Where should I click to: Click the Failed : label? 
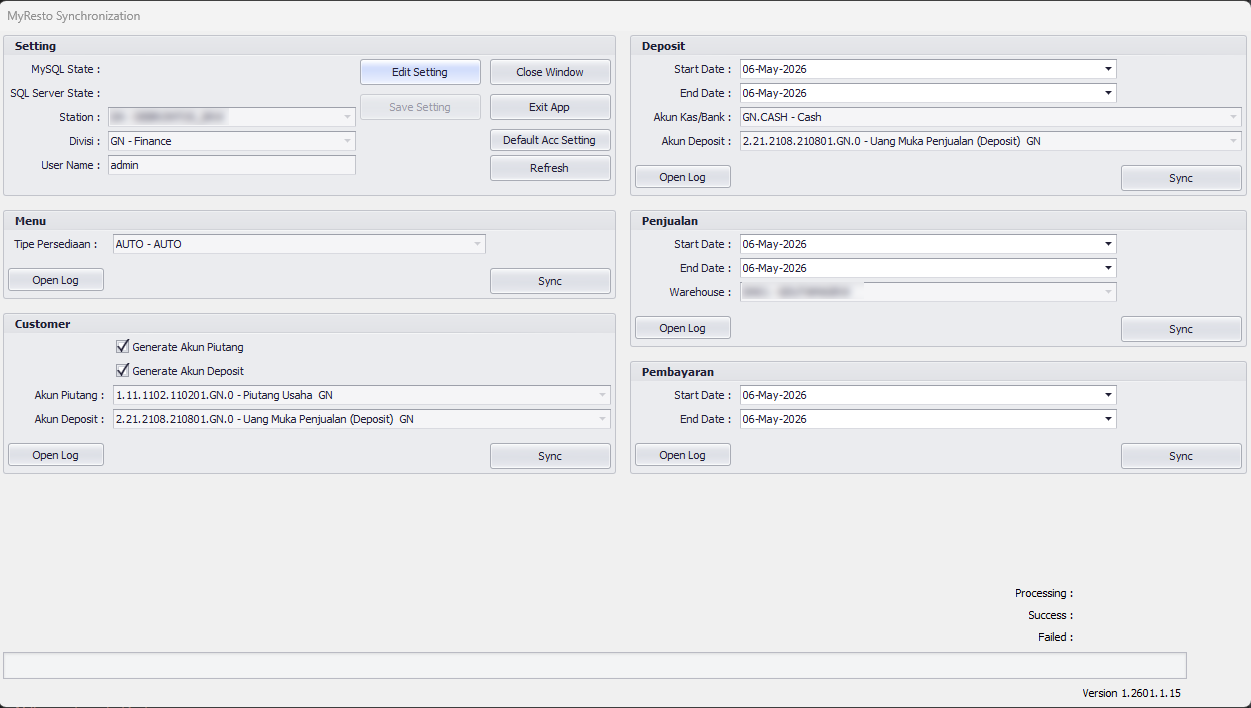1056,637
